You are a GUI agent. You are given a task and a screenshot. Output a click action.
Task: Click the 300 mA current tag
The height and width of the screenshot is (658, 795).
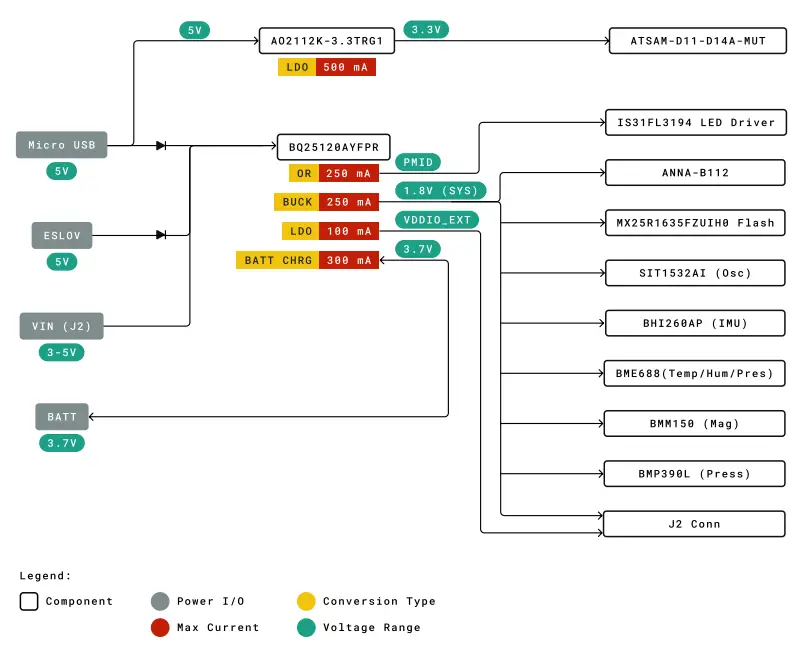(349, 260)
